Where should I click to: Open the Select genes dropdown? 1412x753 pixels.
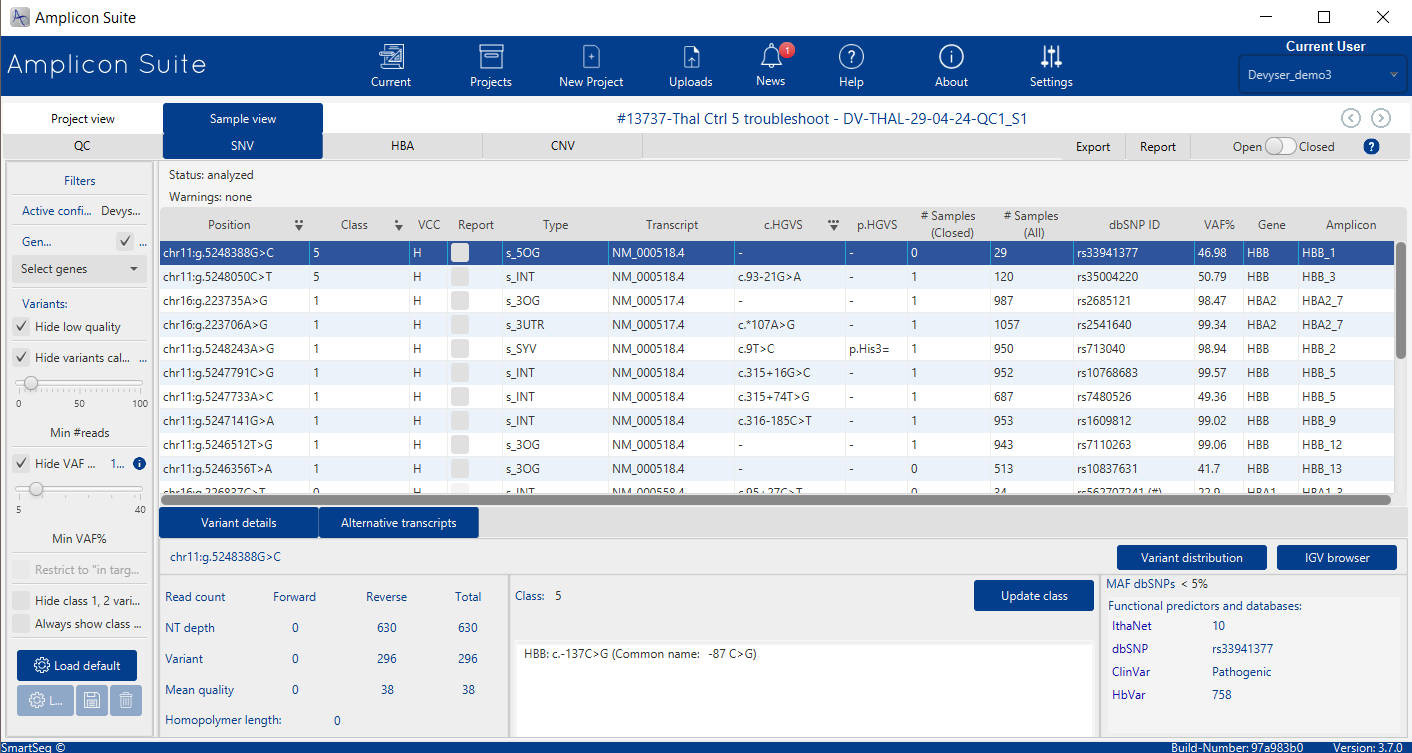(x=80, y=269)
